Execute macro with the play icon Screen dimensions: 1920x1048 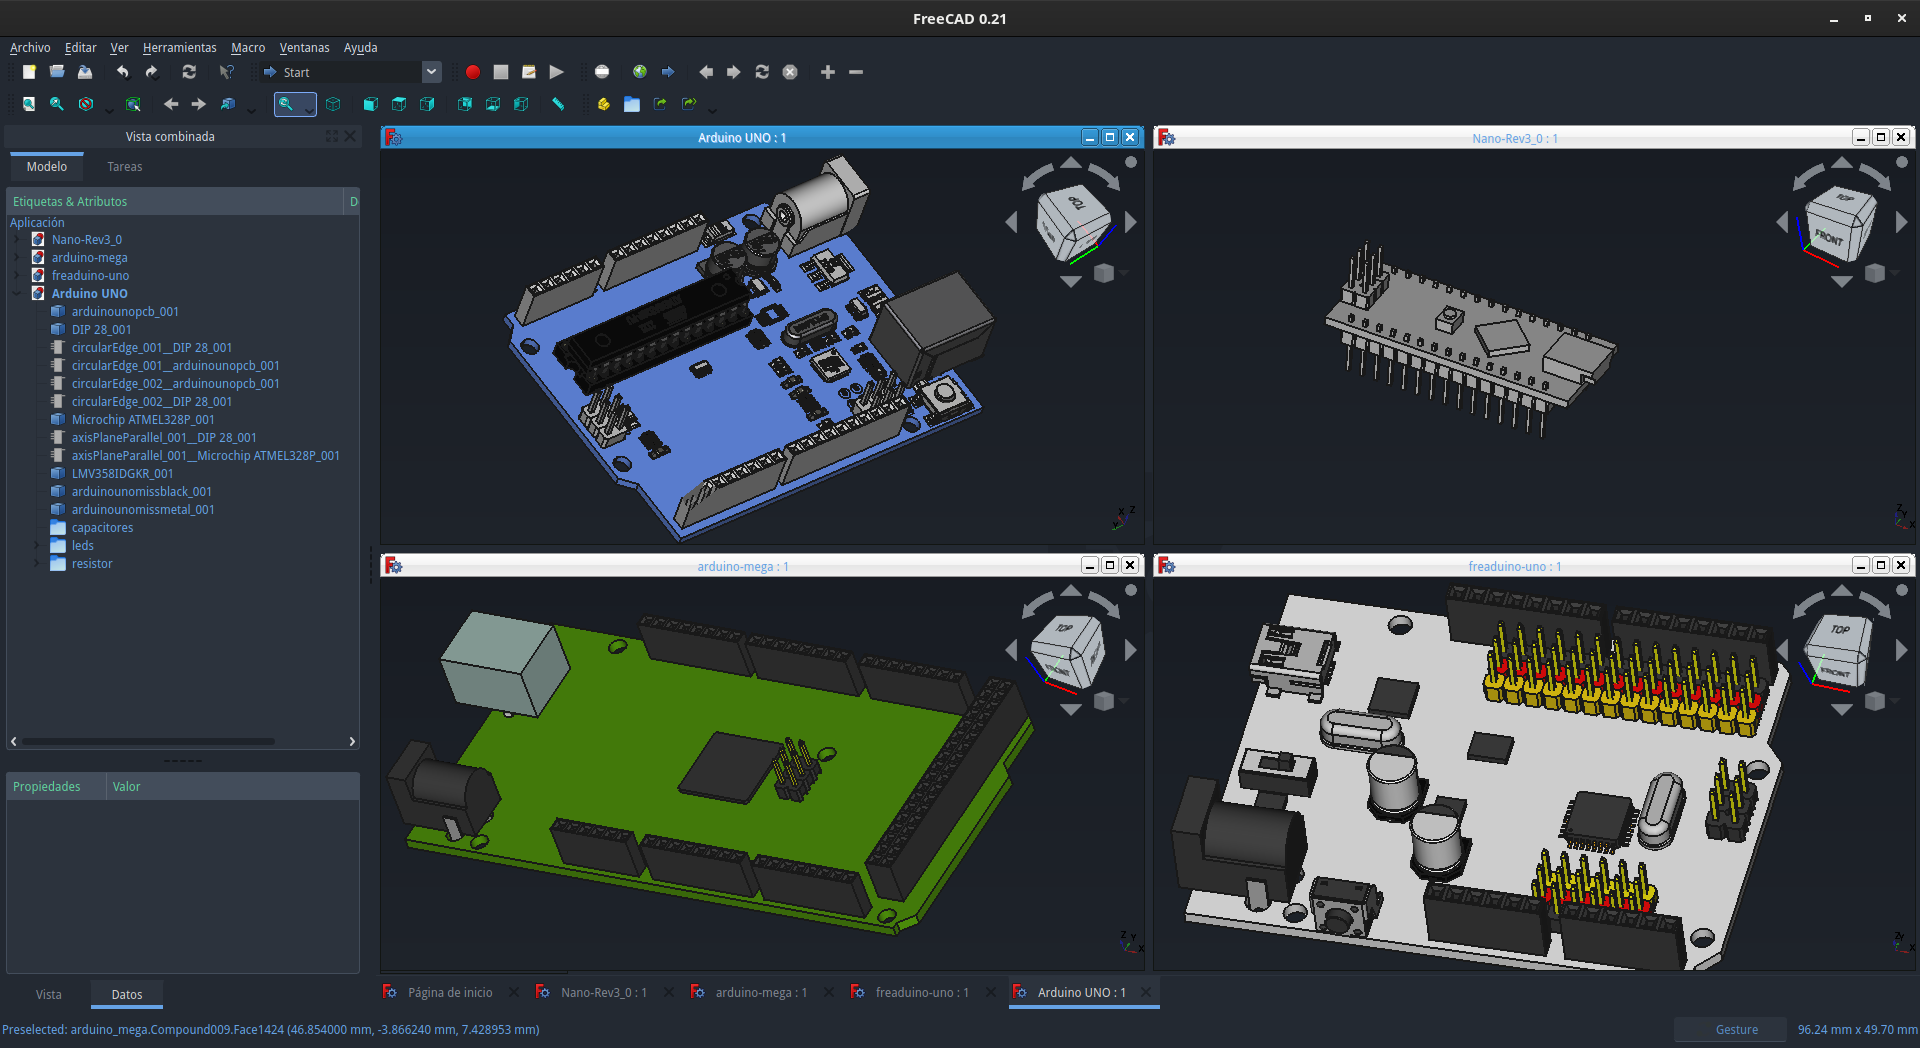coord(557,72)
